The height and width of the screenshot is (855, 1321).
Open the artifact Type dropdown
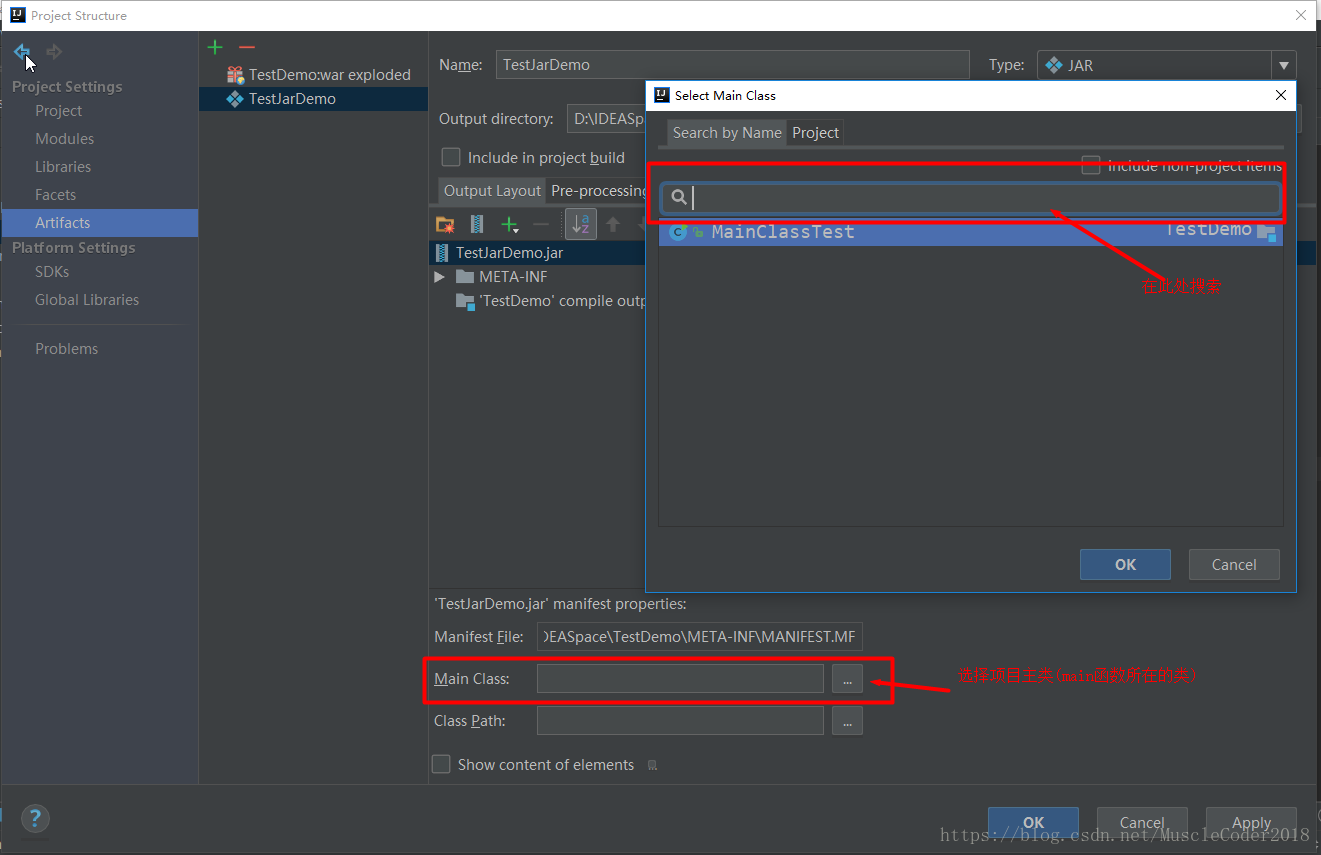point(1284,65)
